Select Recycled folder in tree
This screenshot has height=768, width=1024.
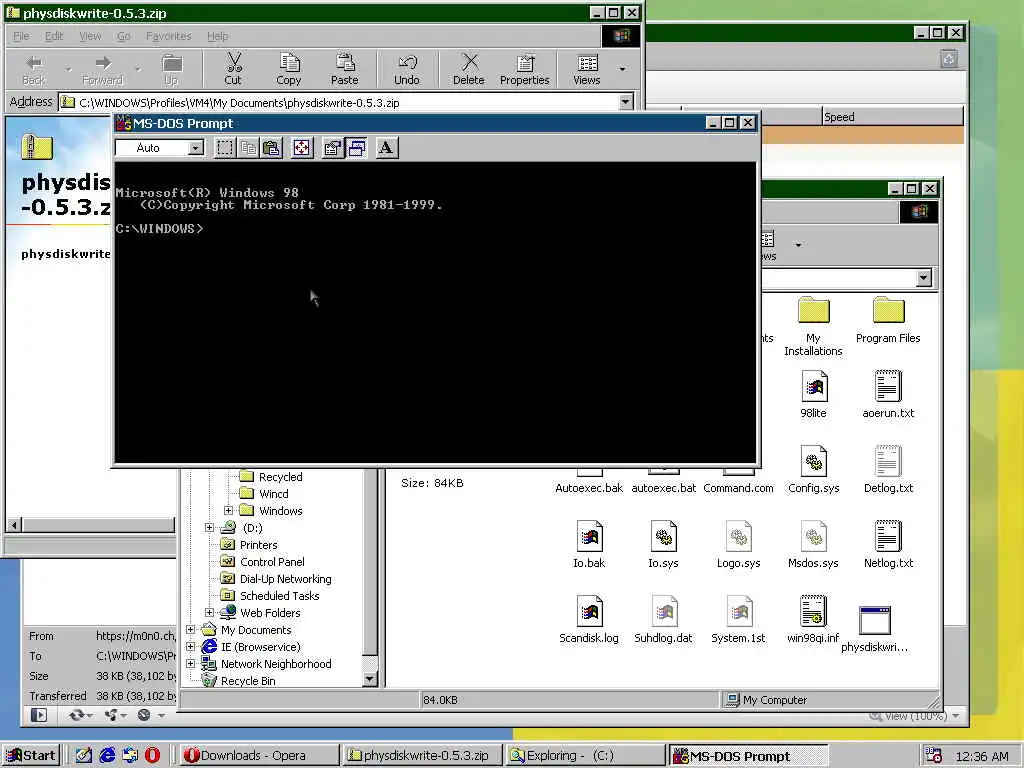280,477
